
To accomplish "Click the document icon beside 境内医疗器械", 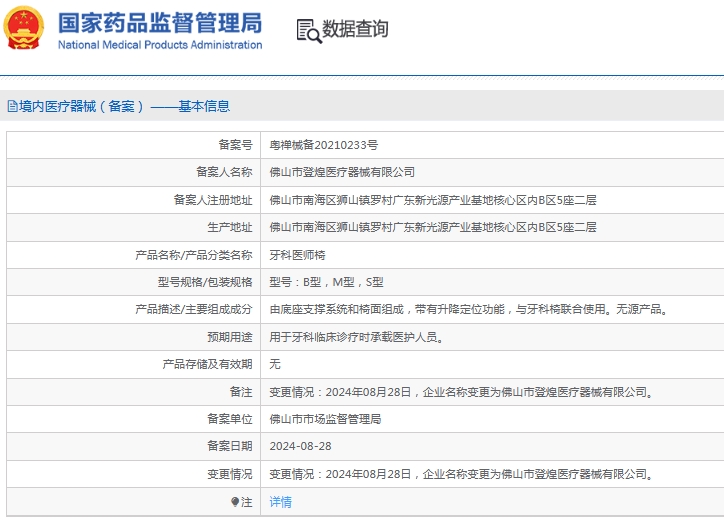I will coord(12,106).
